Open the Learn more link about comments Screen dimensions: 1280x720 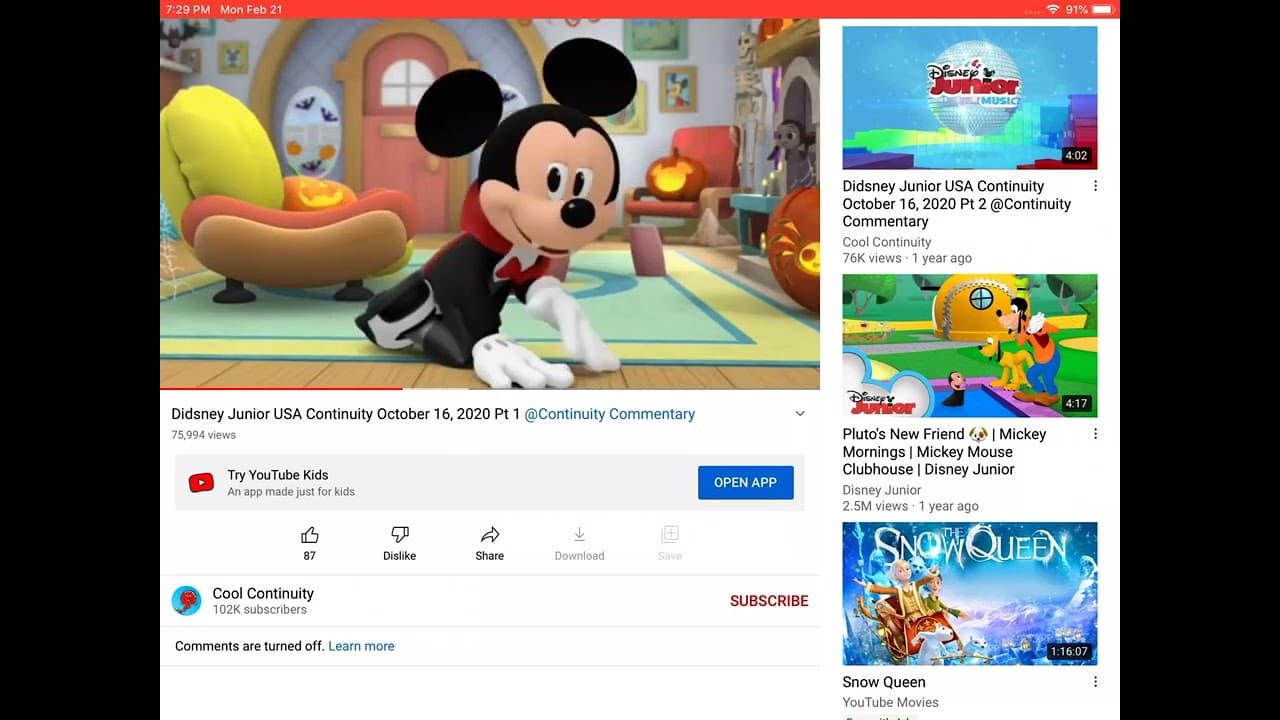[361, 646]
